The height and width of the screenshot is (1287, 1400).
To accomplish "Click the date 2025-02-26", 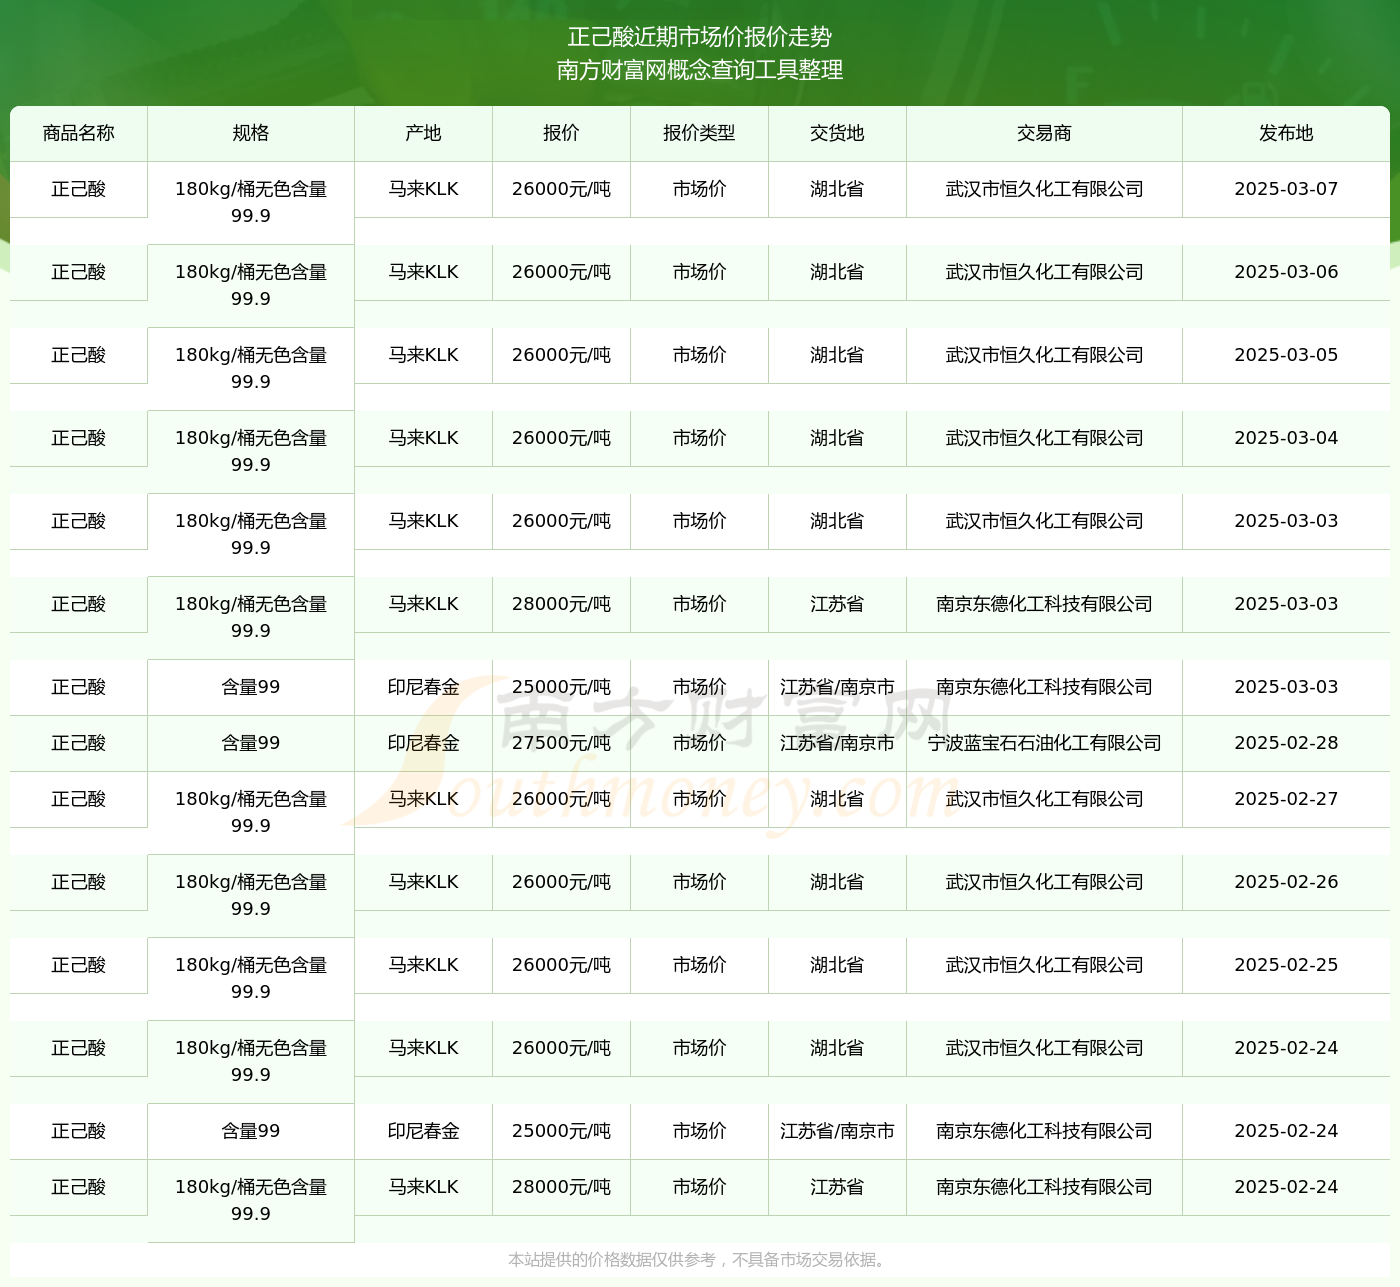I will click(x=1286, y=882).
